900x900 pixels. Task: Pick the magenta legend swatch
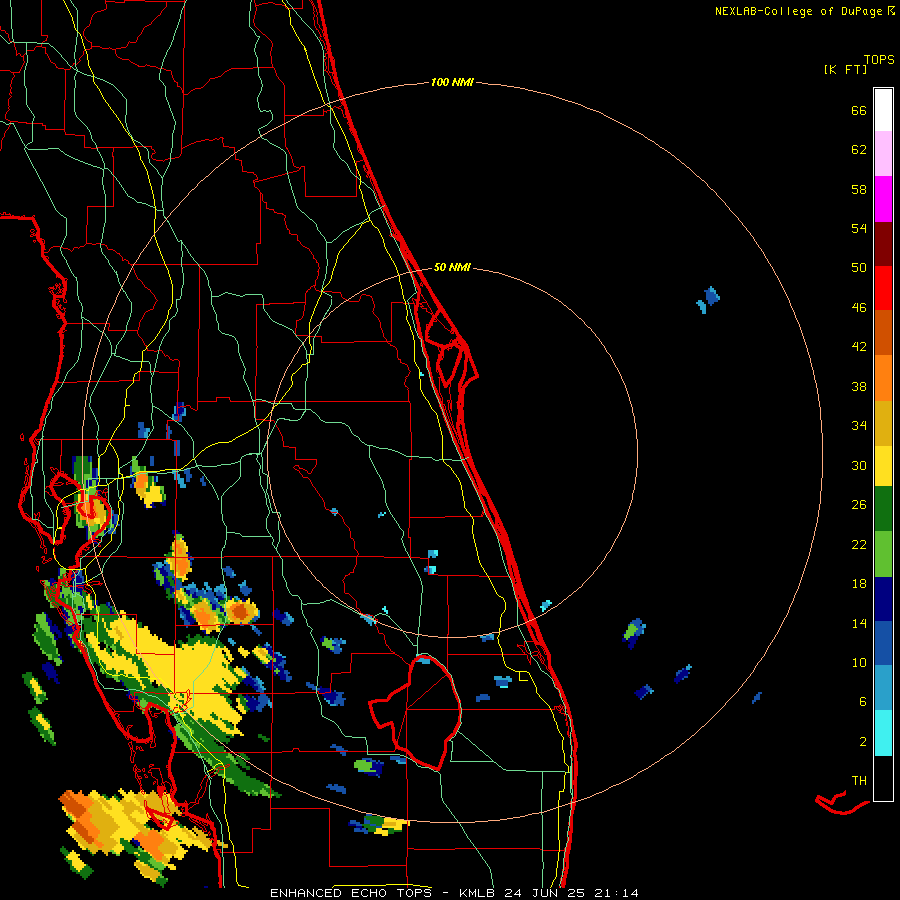(x=883, y=199)
